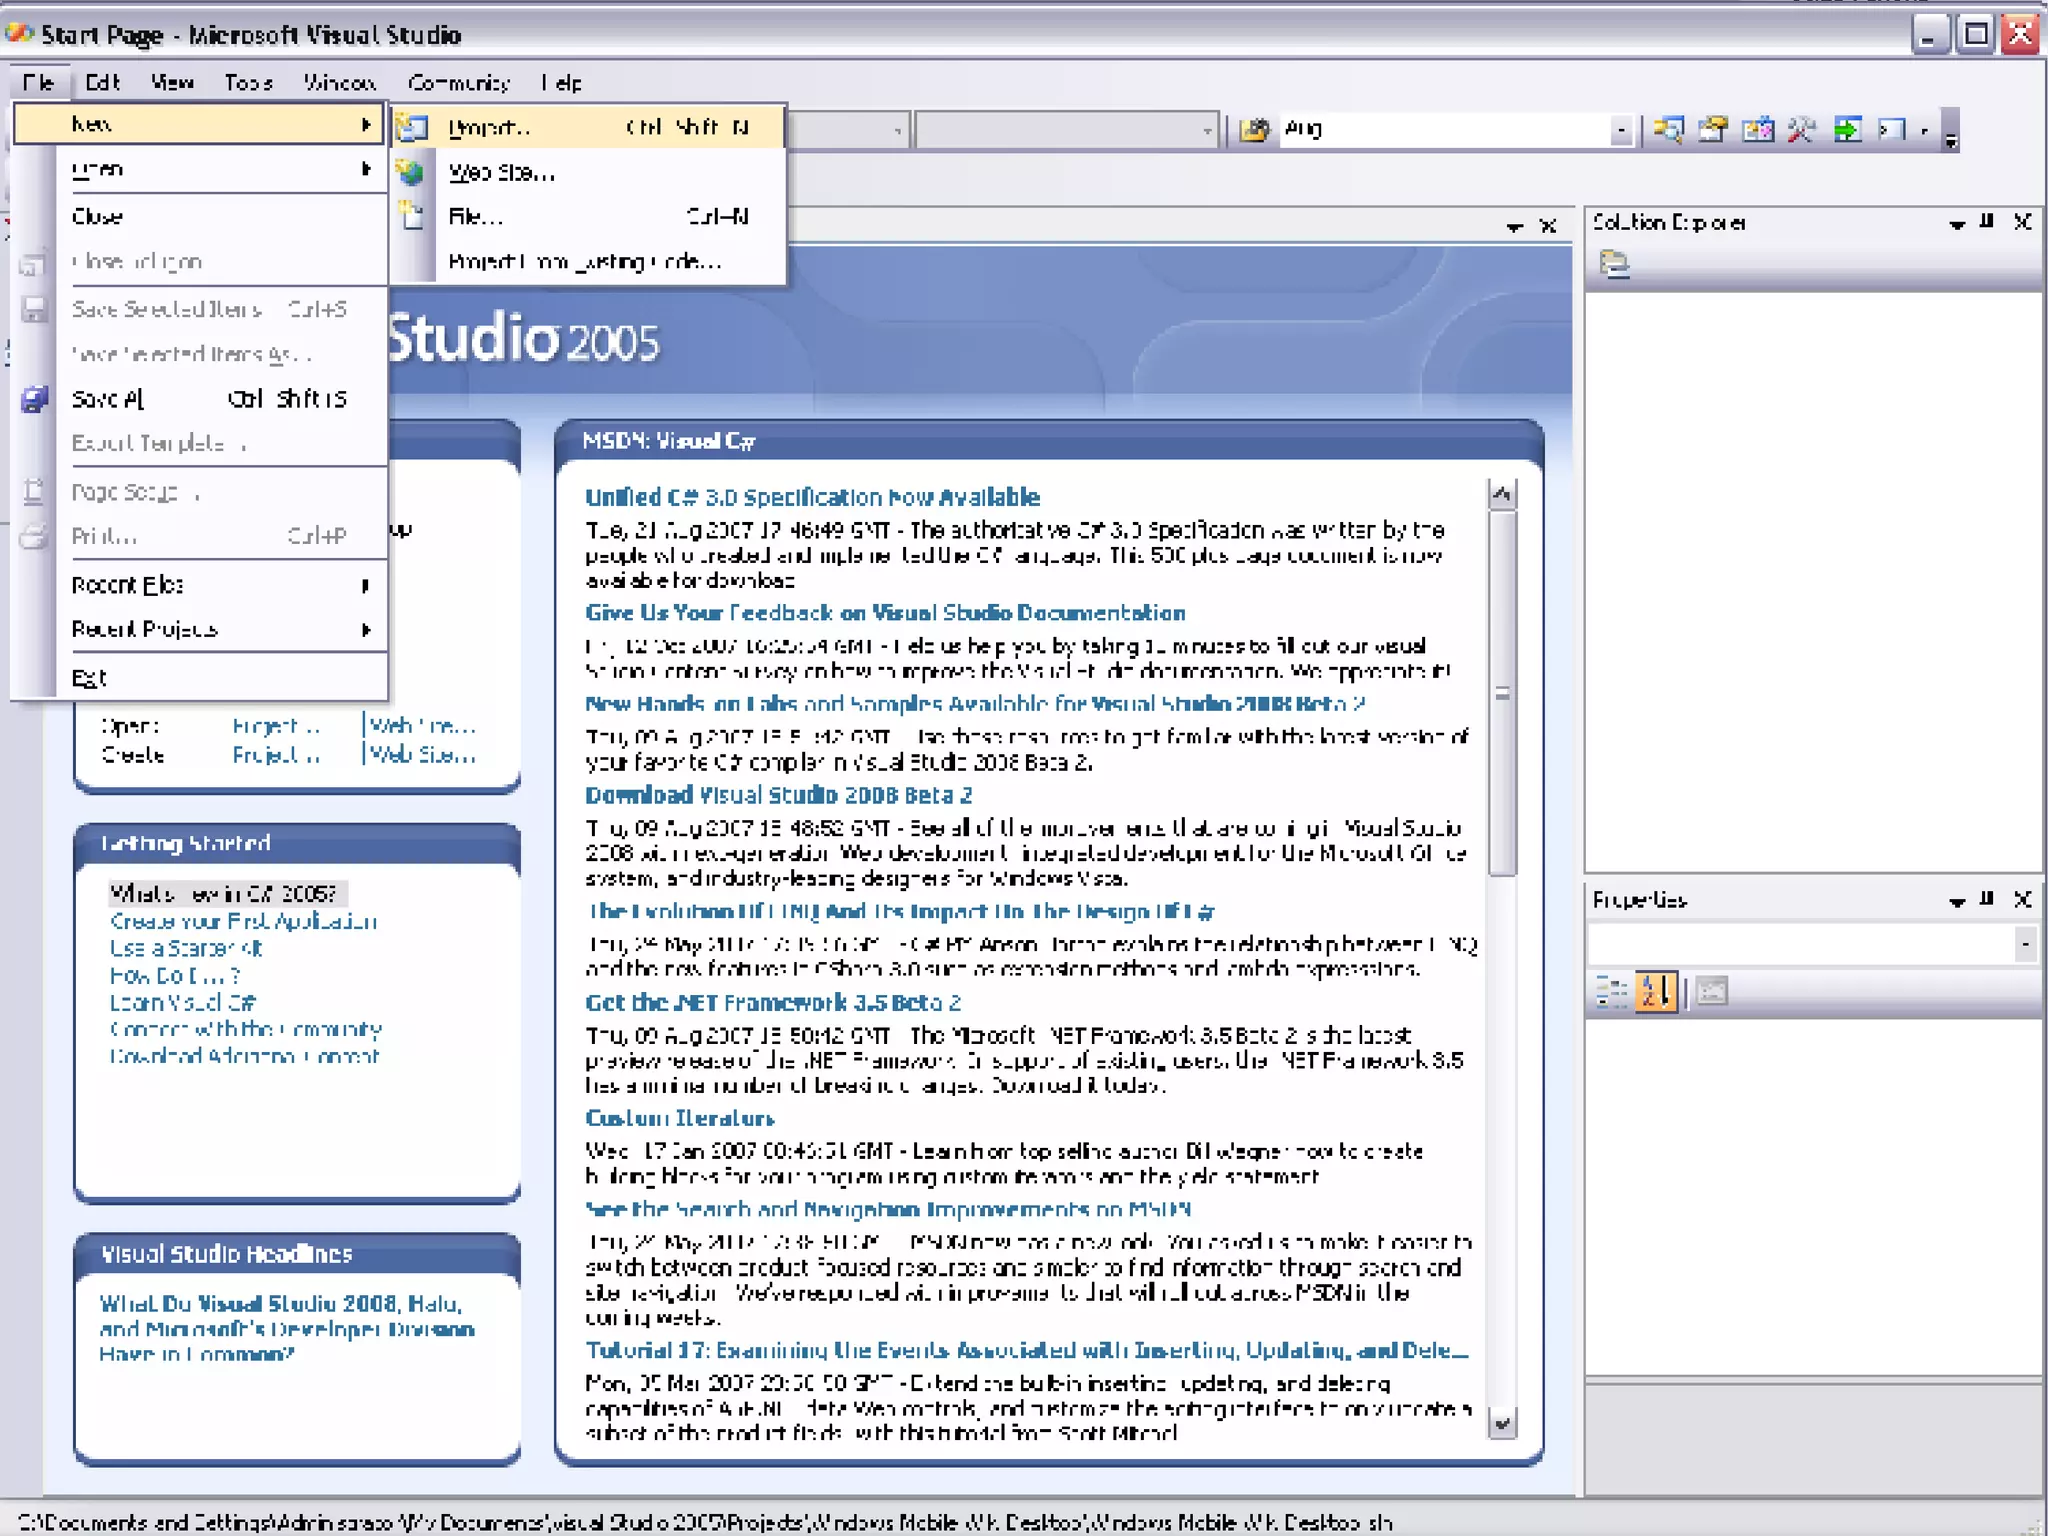Viewport: 2048px width, 1536px height.
Task: Click the Find in Files folder icon
Action: click(x=1254, y=129)
